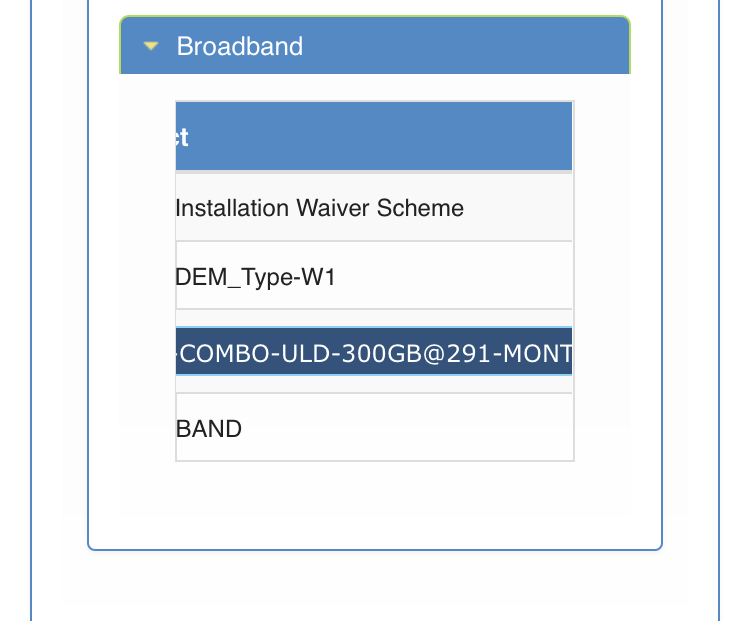Click the dark blue selected table row
The height and width of the screenshot is (621, 750).
point(373,352)
